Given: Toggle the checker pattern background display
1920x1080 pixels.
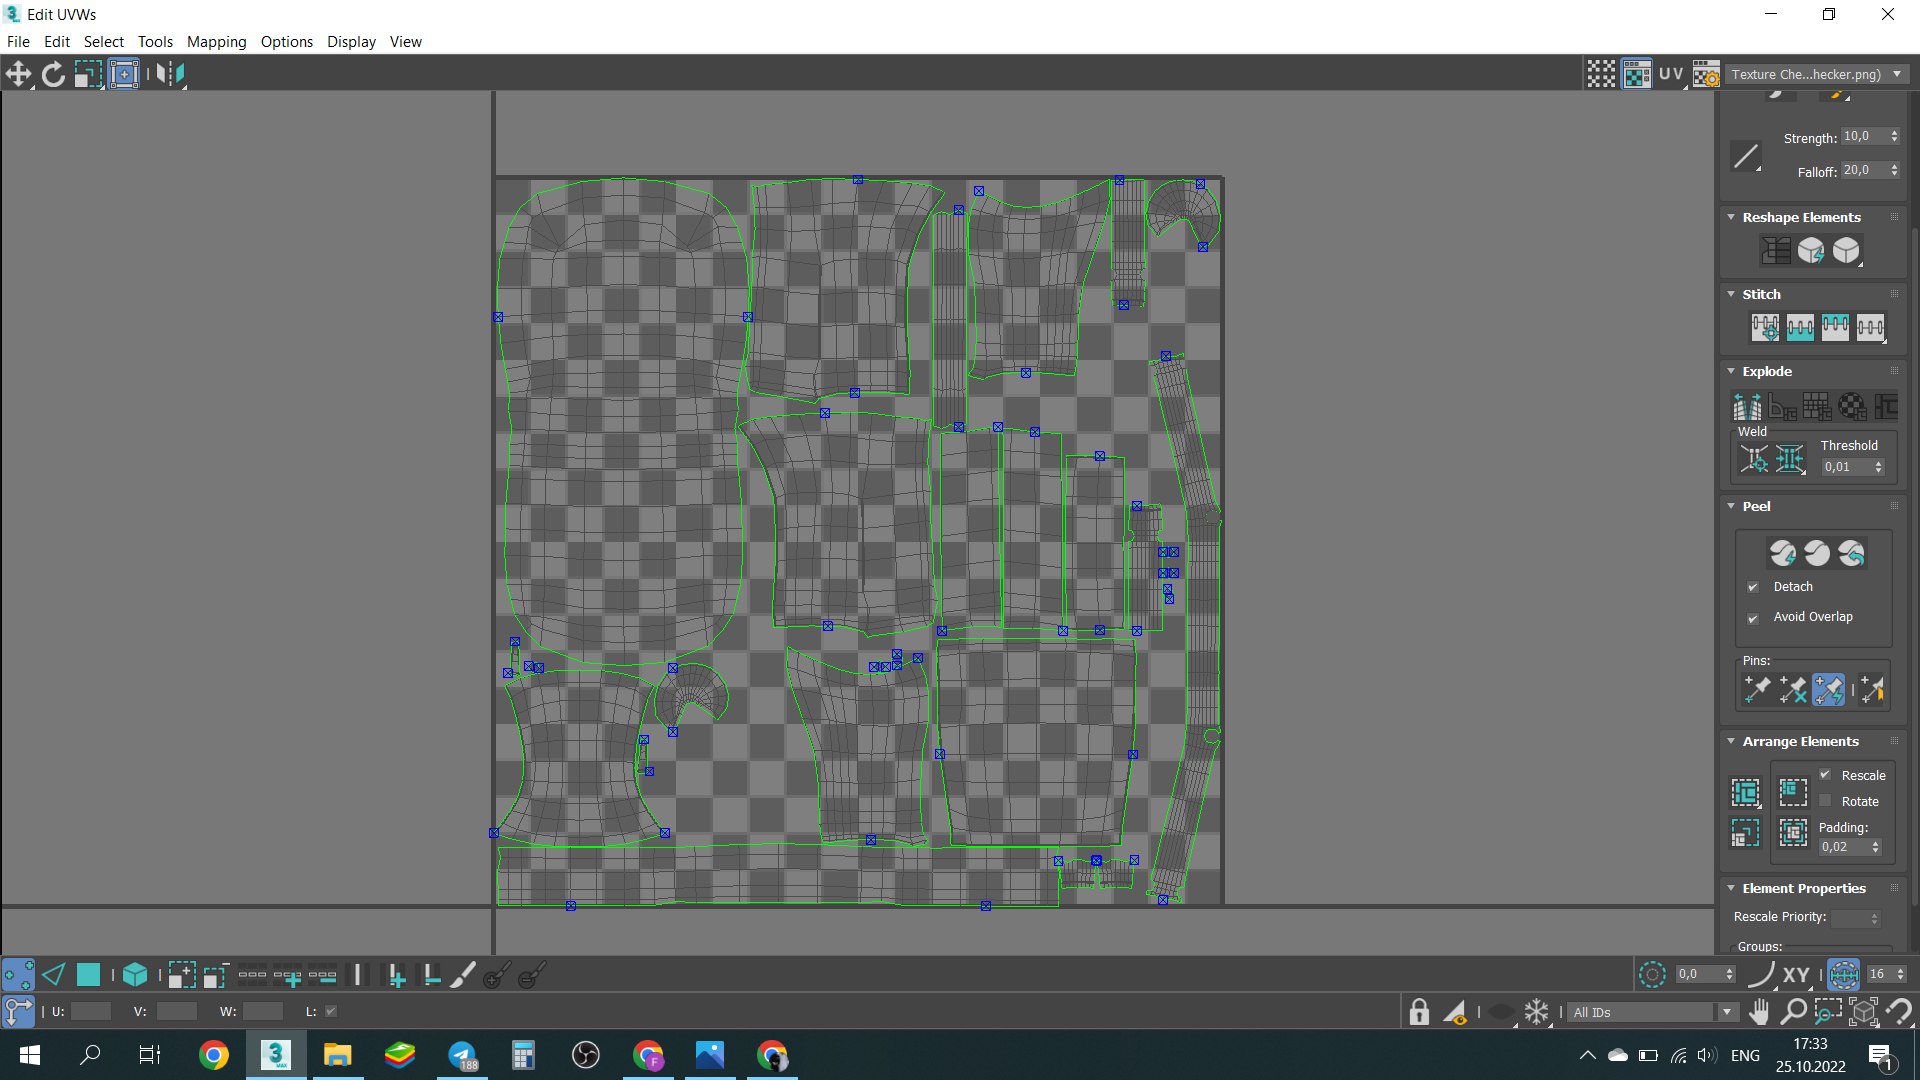Looking at the screenshot, I should [1637, 74].
